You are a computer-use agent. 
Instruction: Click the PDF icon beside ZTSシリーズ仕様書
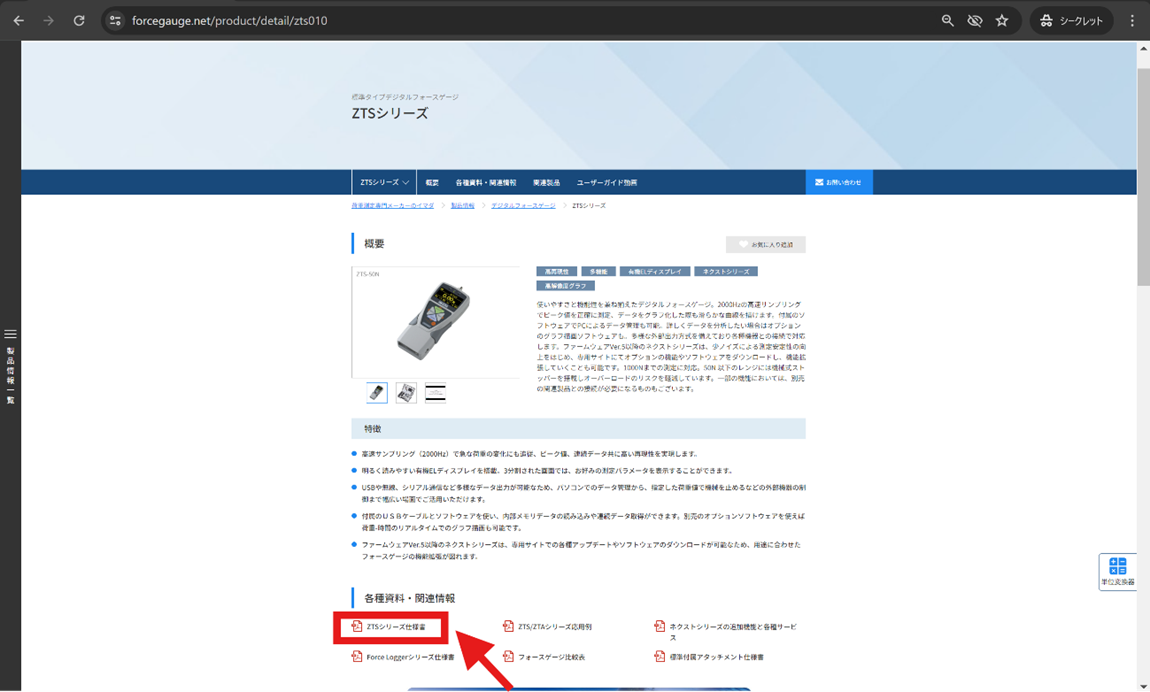[356, 626]
